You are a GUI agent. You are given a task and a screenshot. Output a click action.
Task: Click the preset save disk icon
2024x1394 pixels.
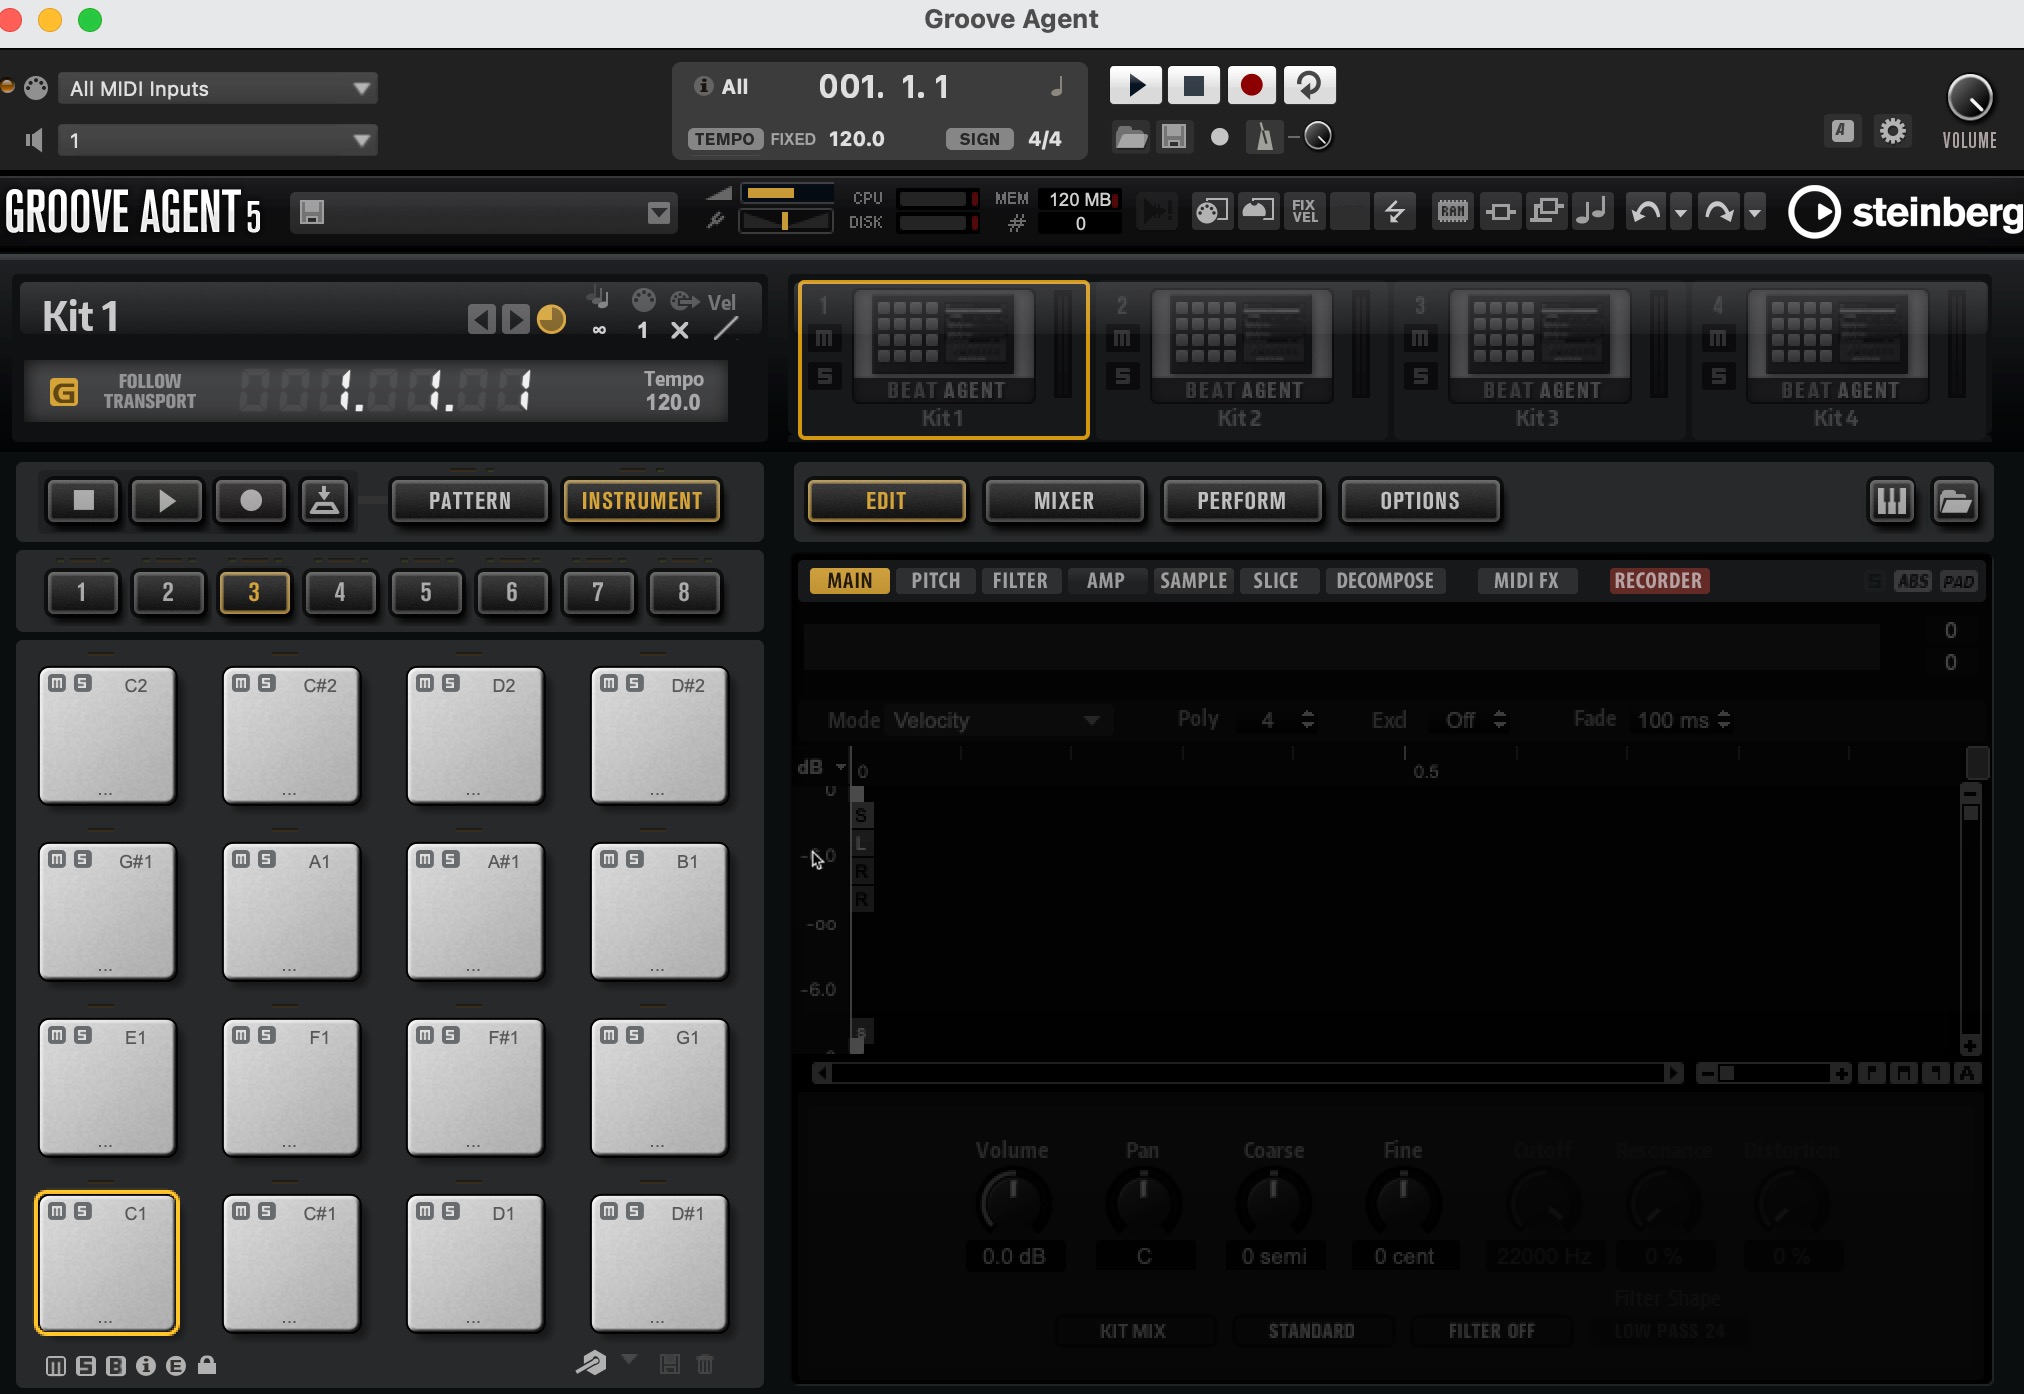(x=312, y=212)
